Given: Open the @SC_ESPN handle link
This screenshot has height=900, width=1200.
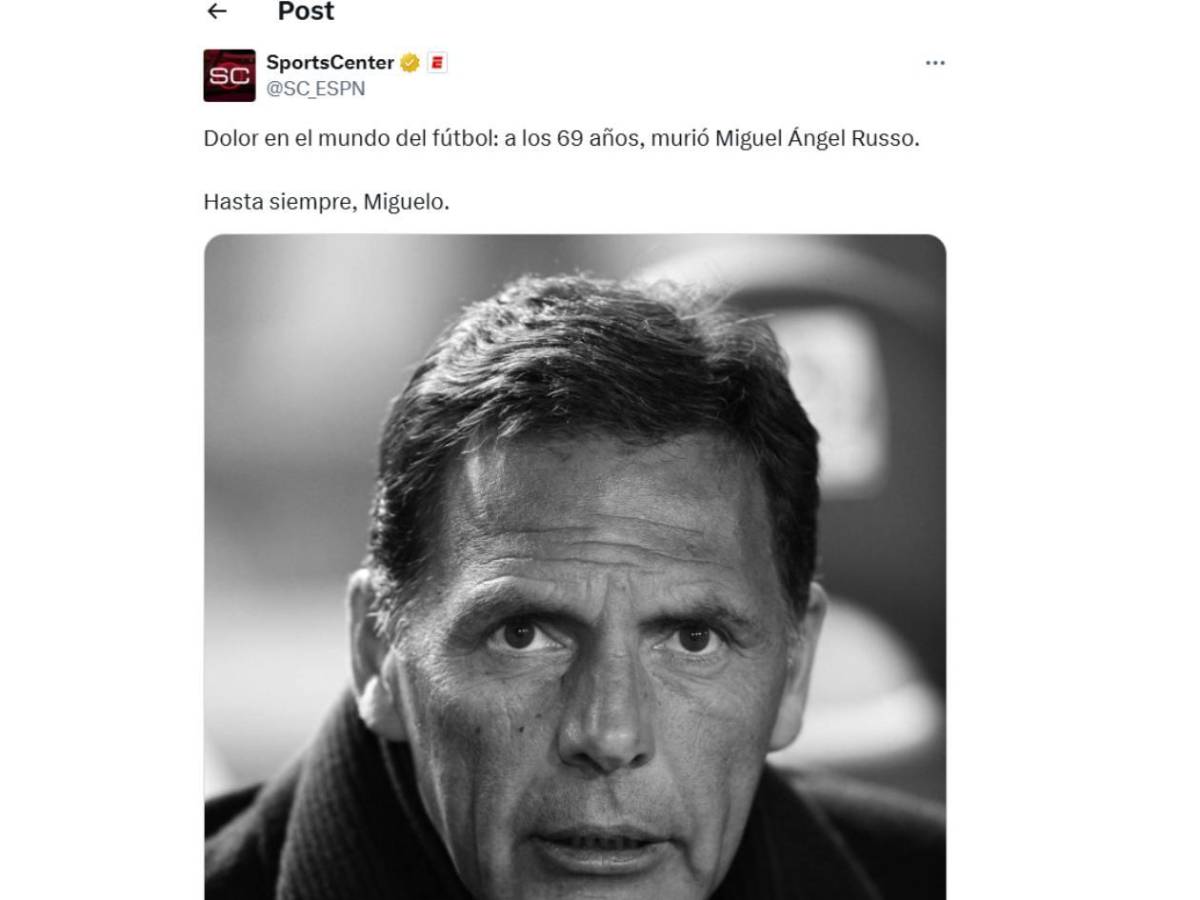Looking at the screenshot, I should pos(315,89).
